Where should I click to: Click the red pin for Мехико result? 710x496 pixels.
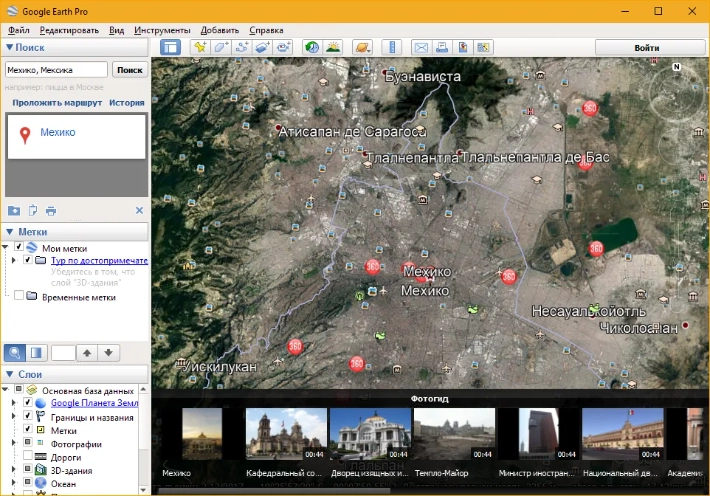click(x=25, y=135)
